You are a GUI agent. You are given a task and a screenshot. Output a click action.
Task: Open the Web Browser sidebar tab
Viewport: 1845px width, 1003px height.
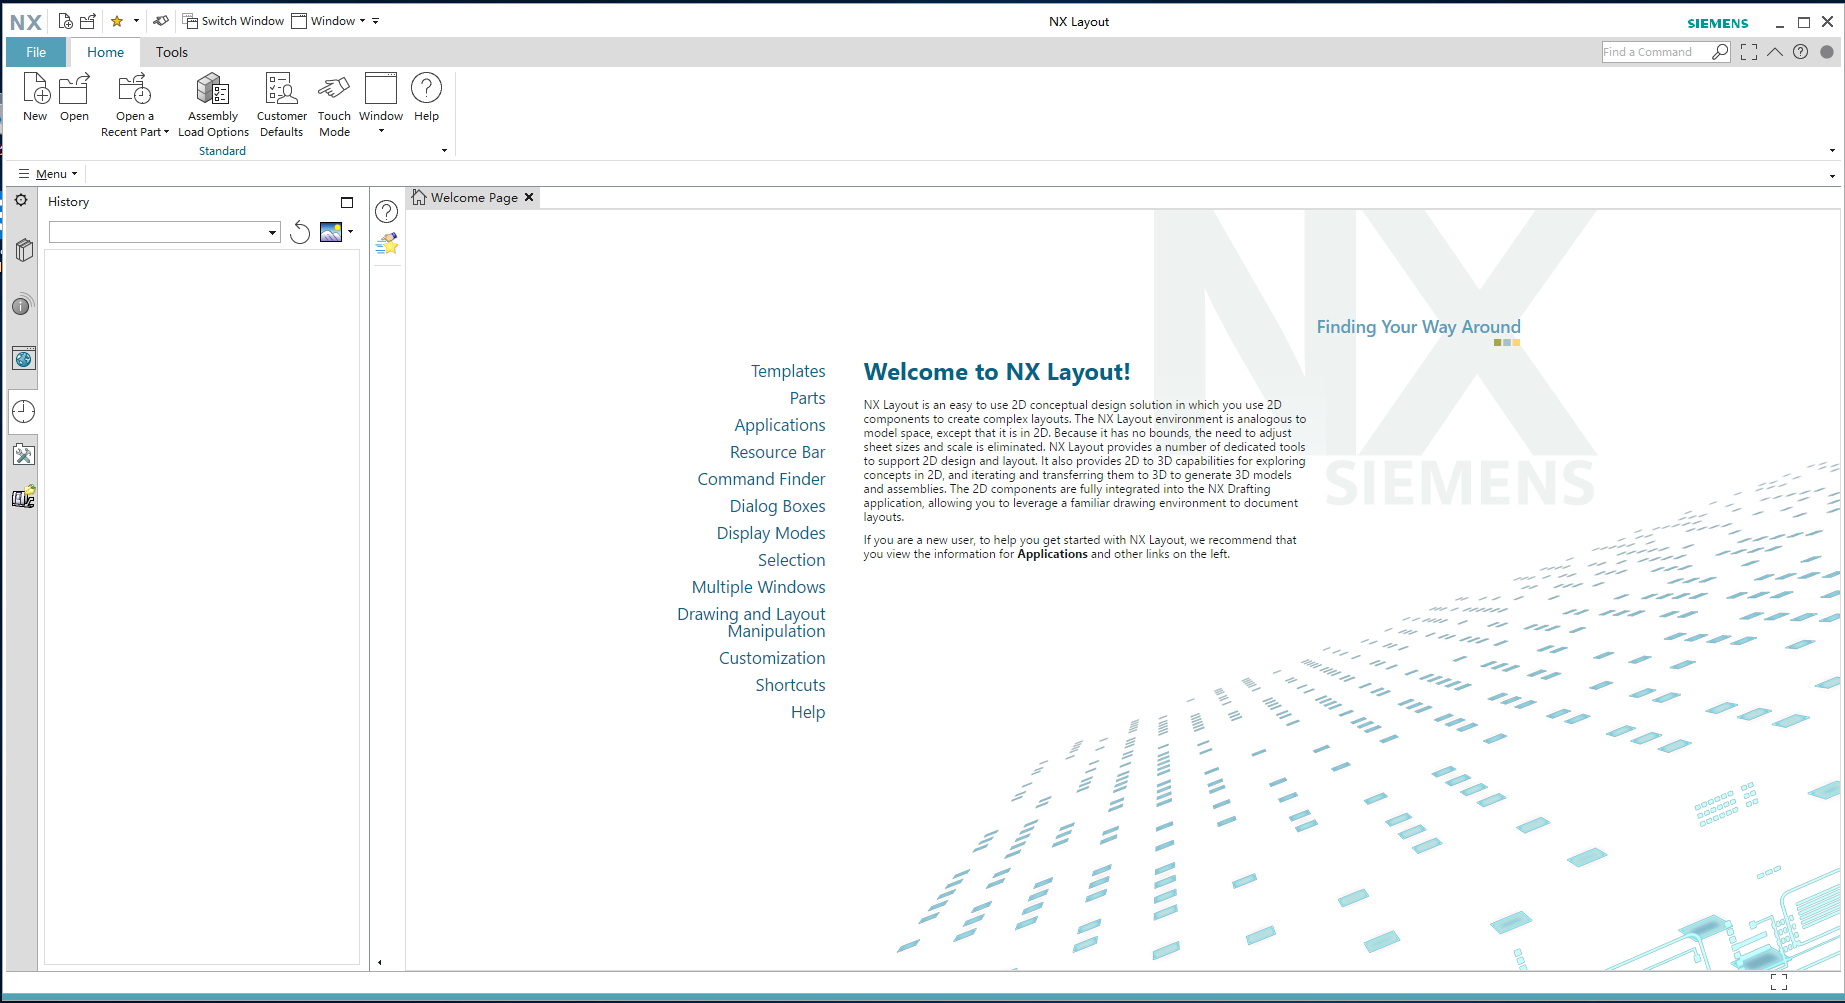point(24,359)
